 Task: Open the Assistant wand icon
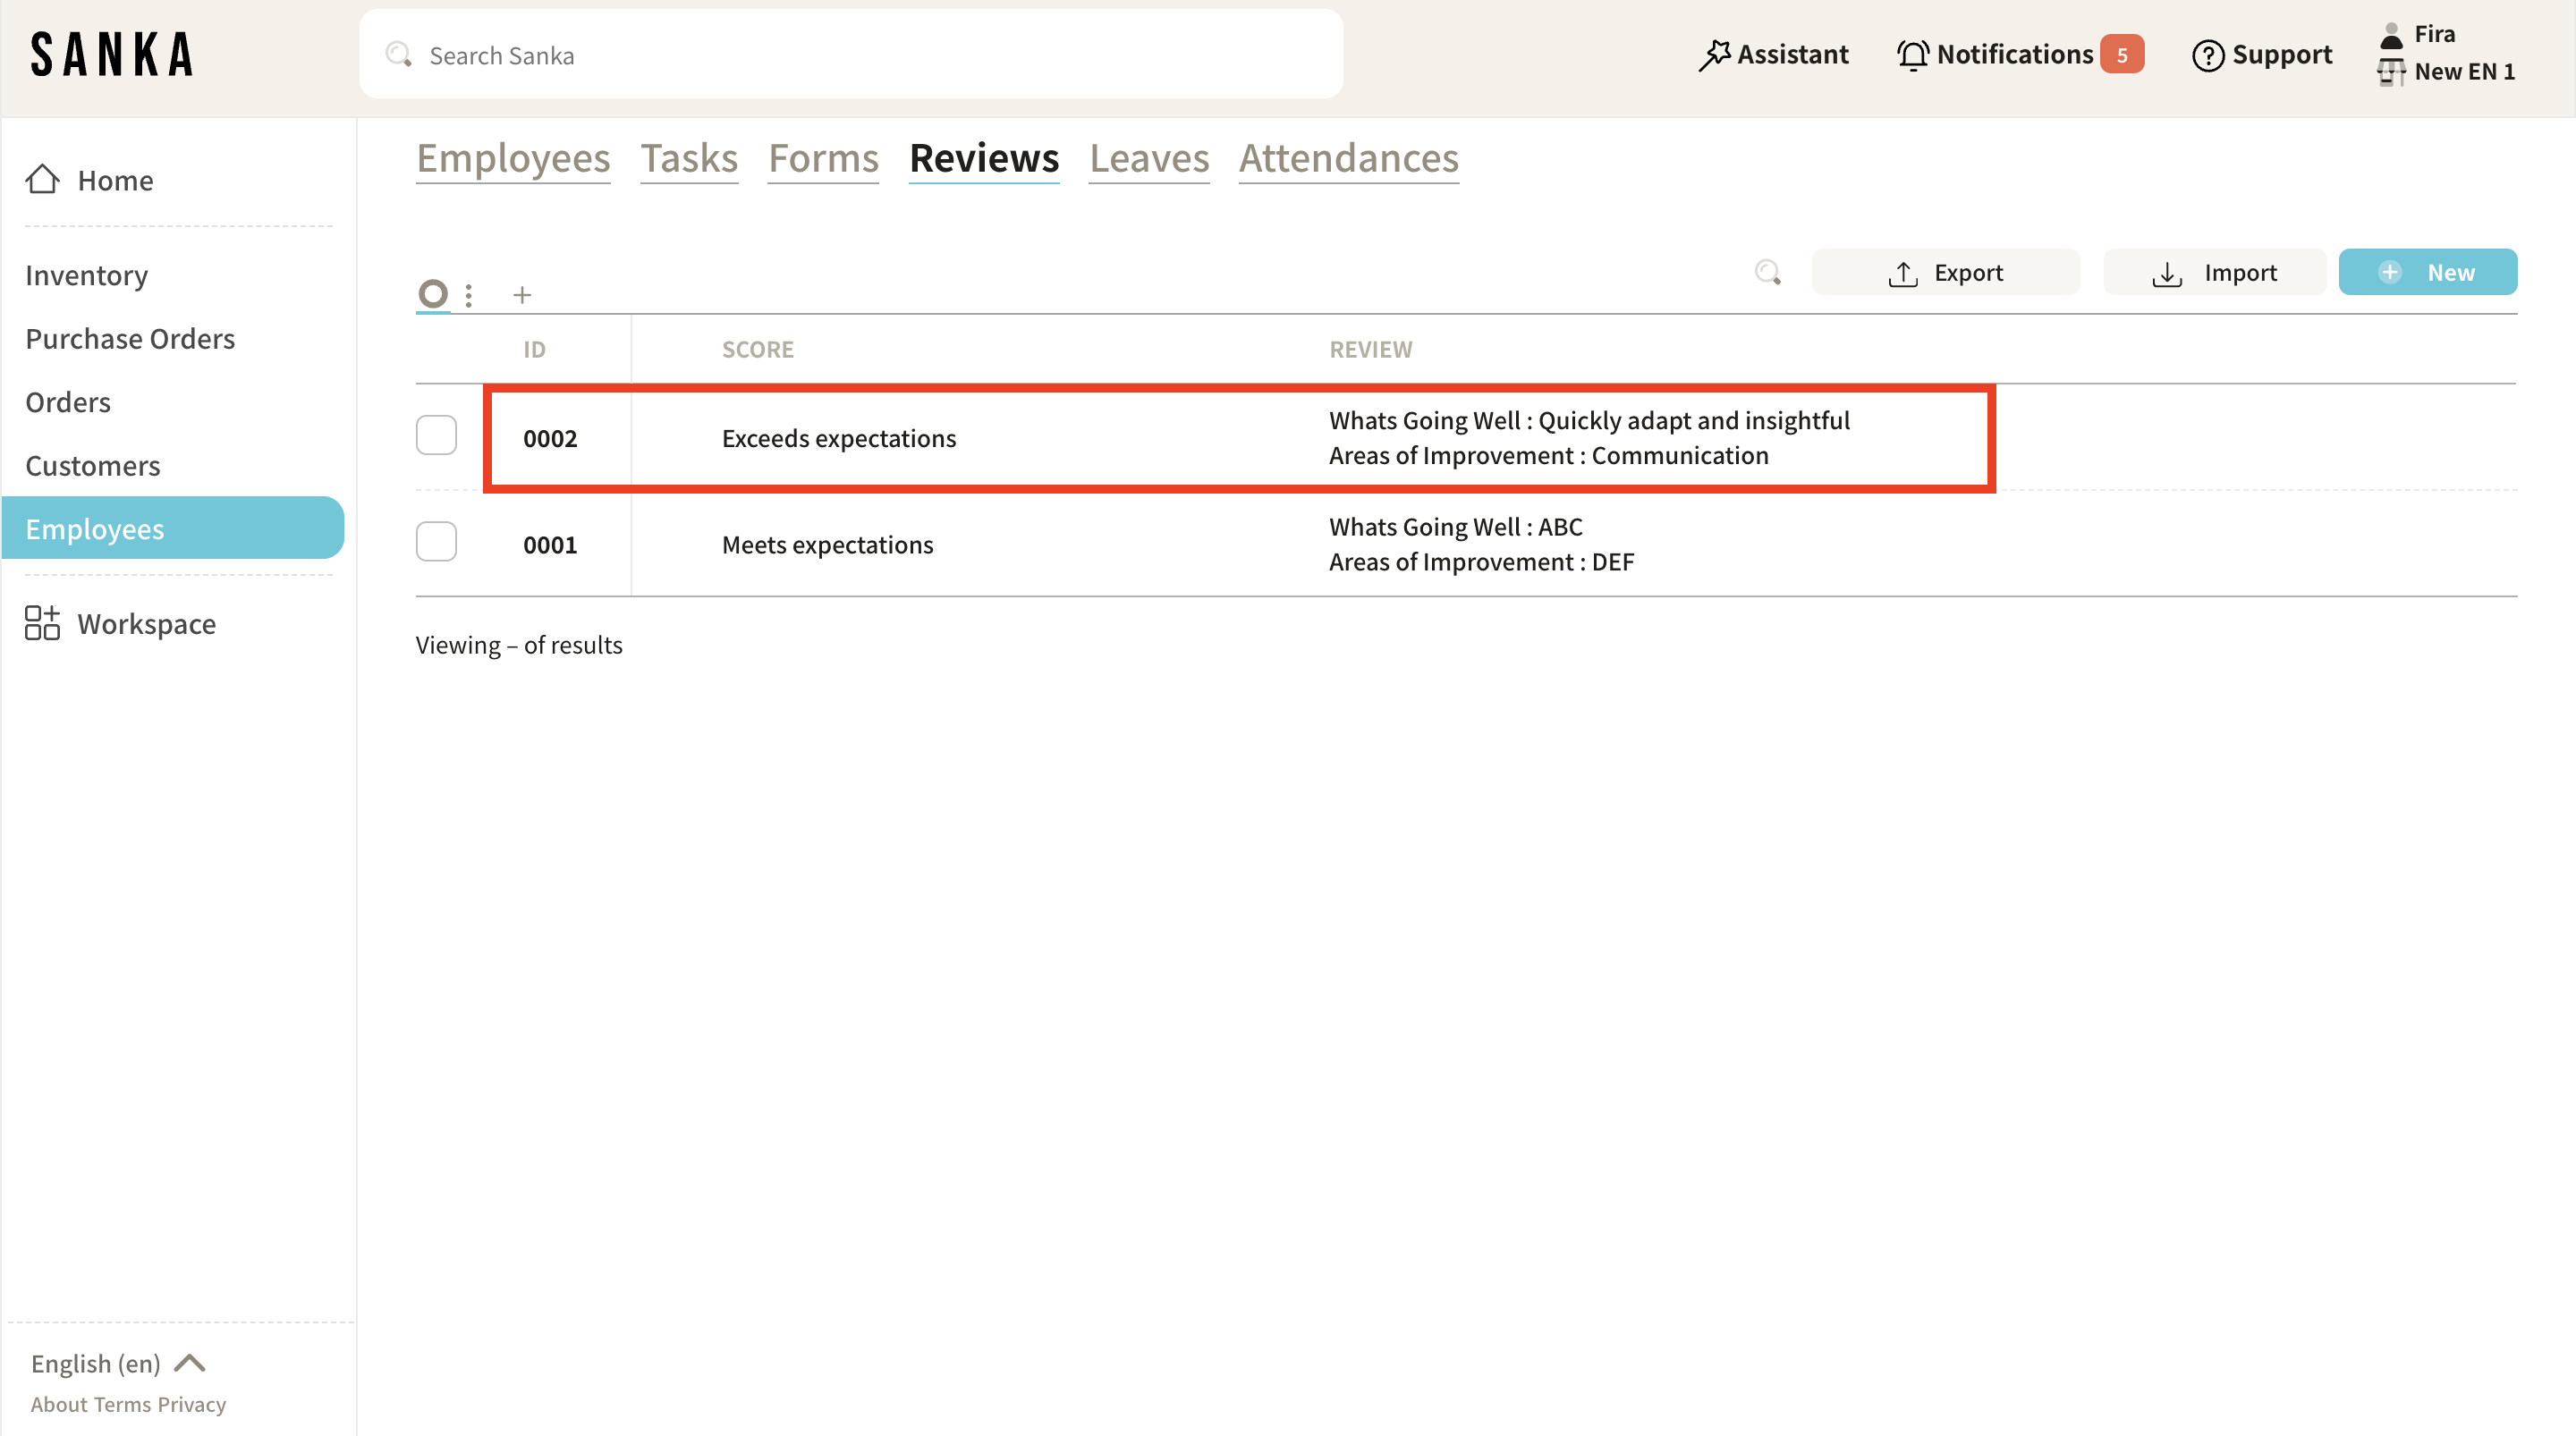coord(1714,55)
